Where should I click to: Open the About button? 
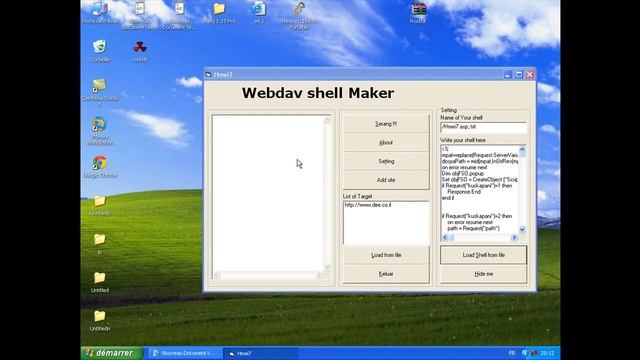point(386,142)
